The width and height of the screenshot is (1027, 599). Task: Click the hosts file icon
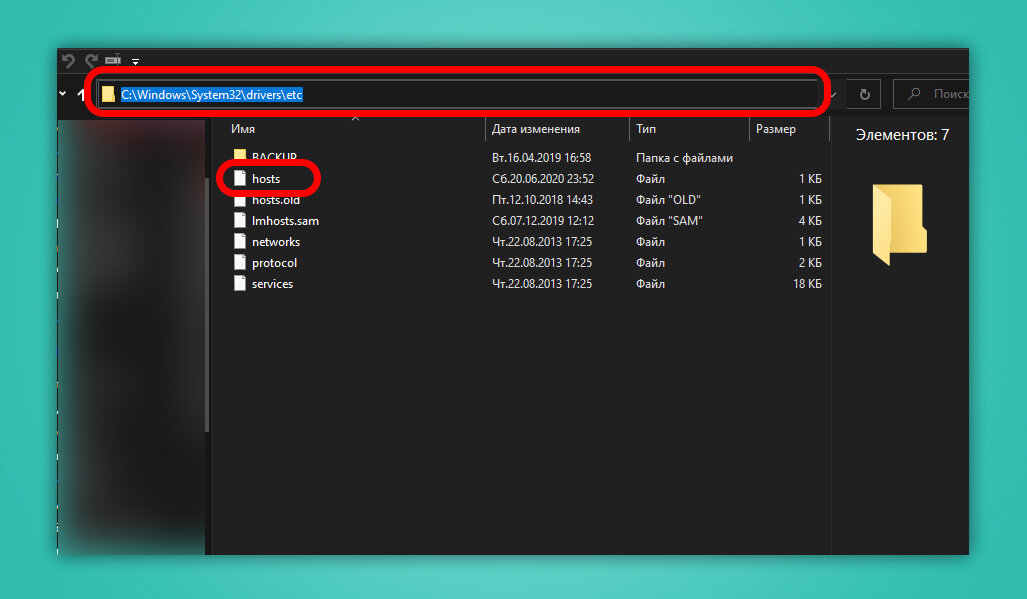(240, 178)
